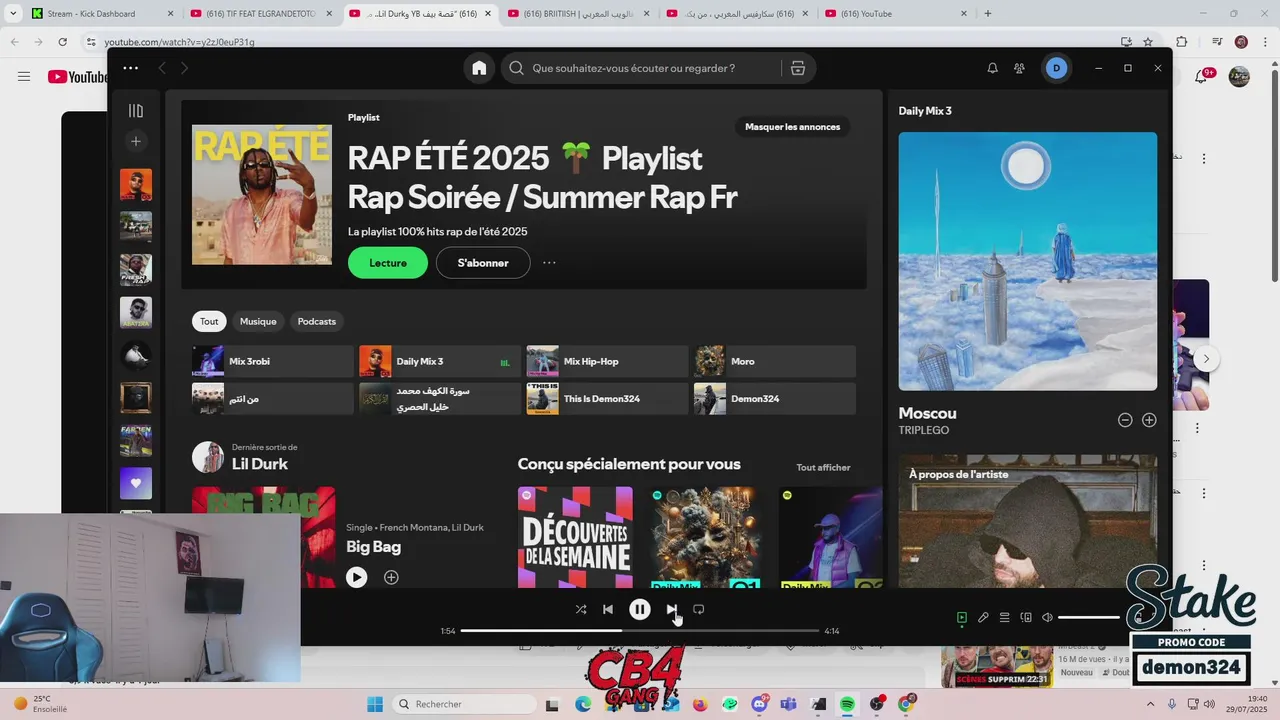This screenshot has height=720, width=1280.
Task: Show lyrics with microphone icon
Action: (983, 618)
